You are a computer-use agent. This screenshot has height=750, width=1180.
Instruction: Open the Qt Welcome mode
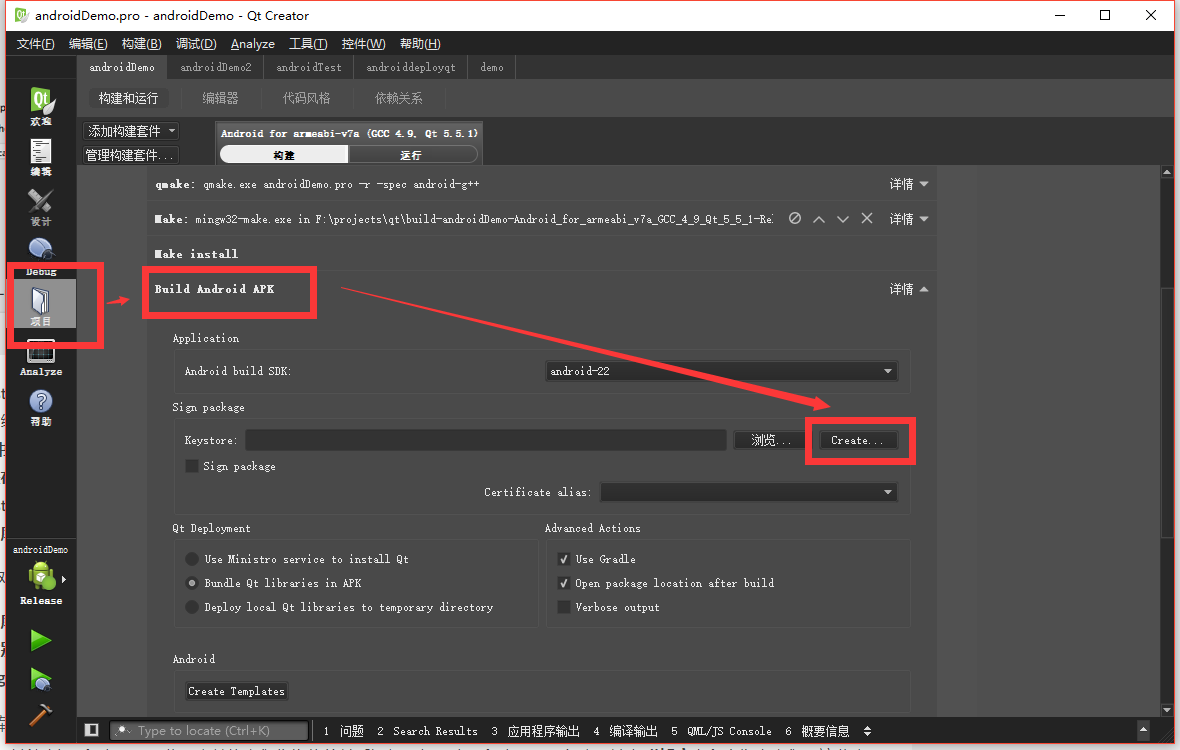[x=41, y=107]
